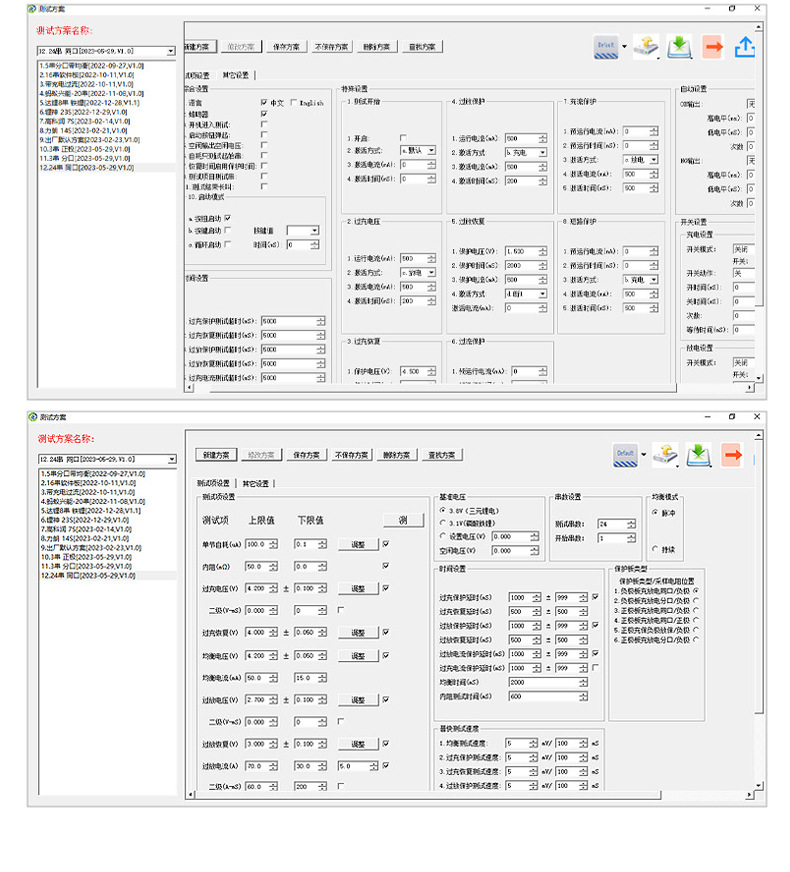Switch to 其它设置 tab in top window
The width and height of the screenshot is (790, 872).
[236, 75]
